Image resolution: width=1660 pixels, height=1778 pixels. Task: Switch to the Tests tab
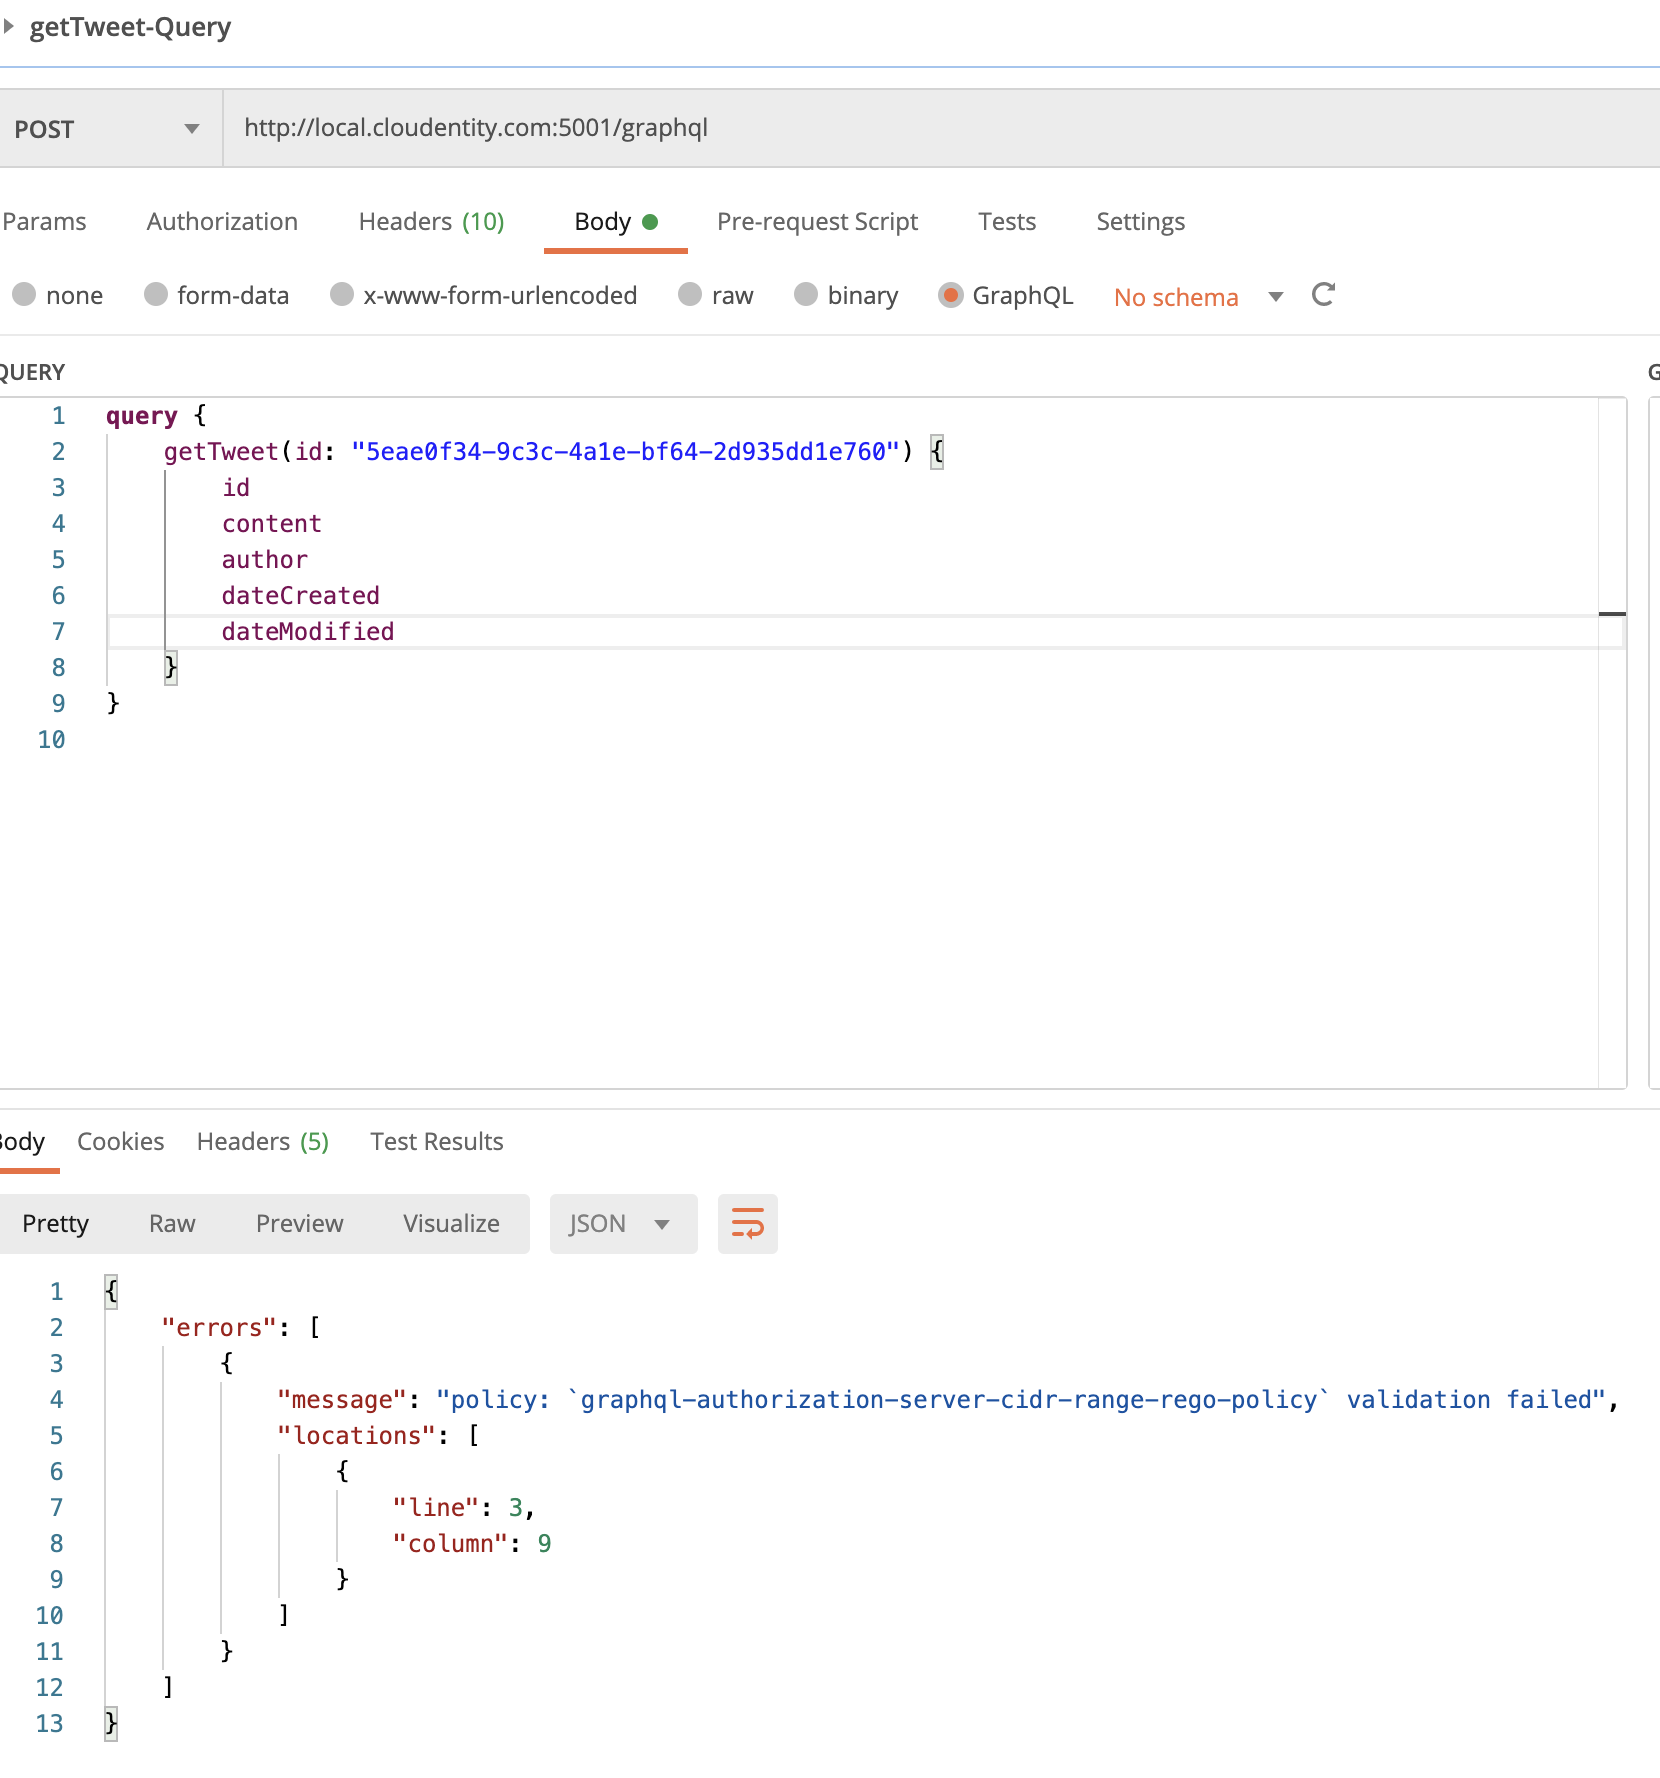coord(1007,221)
